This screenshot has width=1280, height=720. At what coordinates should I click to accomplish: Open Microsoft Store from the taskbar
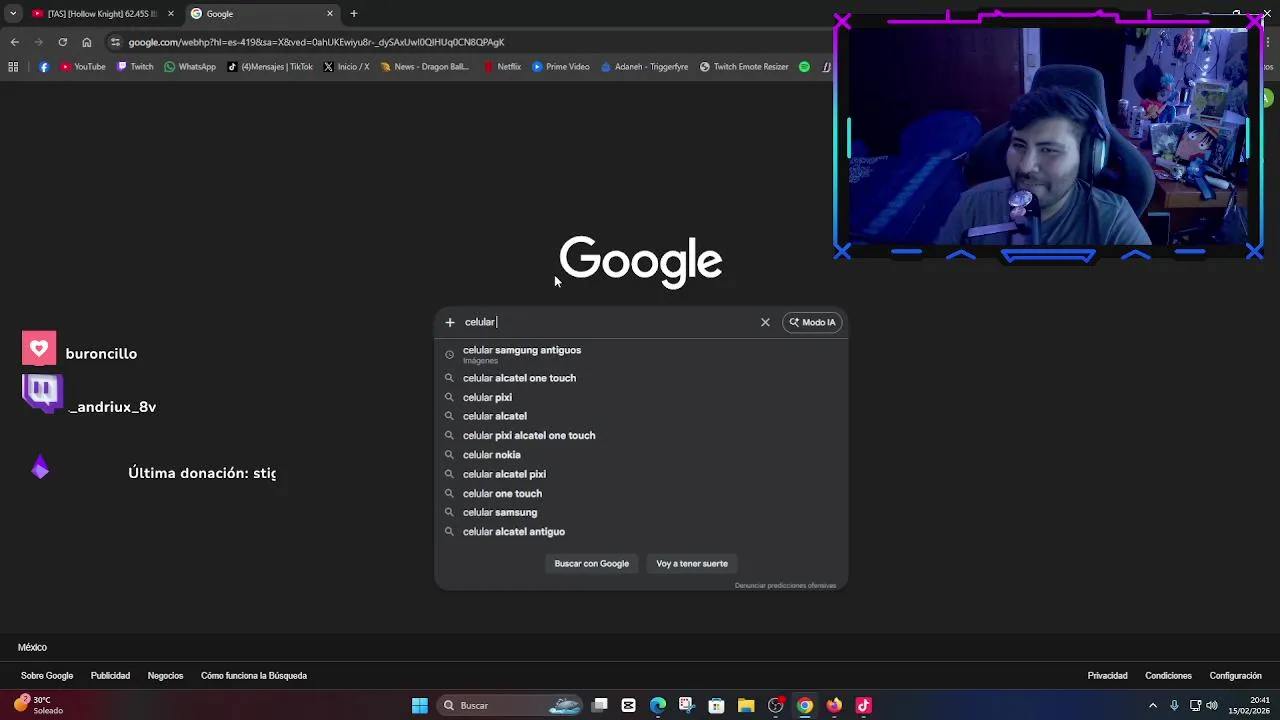716,706
